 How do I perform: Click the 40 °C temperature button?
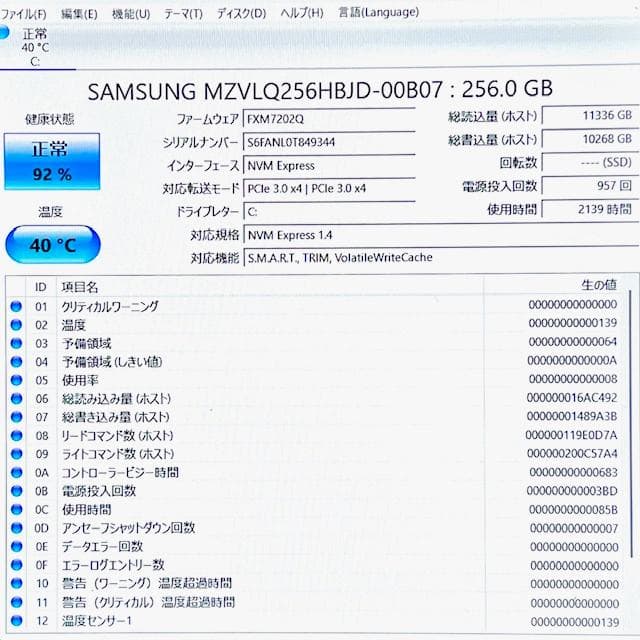point(53,244)
